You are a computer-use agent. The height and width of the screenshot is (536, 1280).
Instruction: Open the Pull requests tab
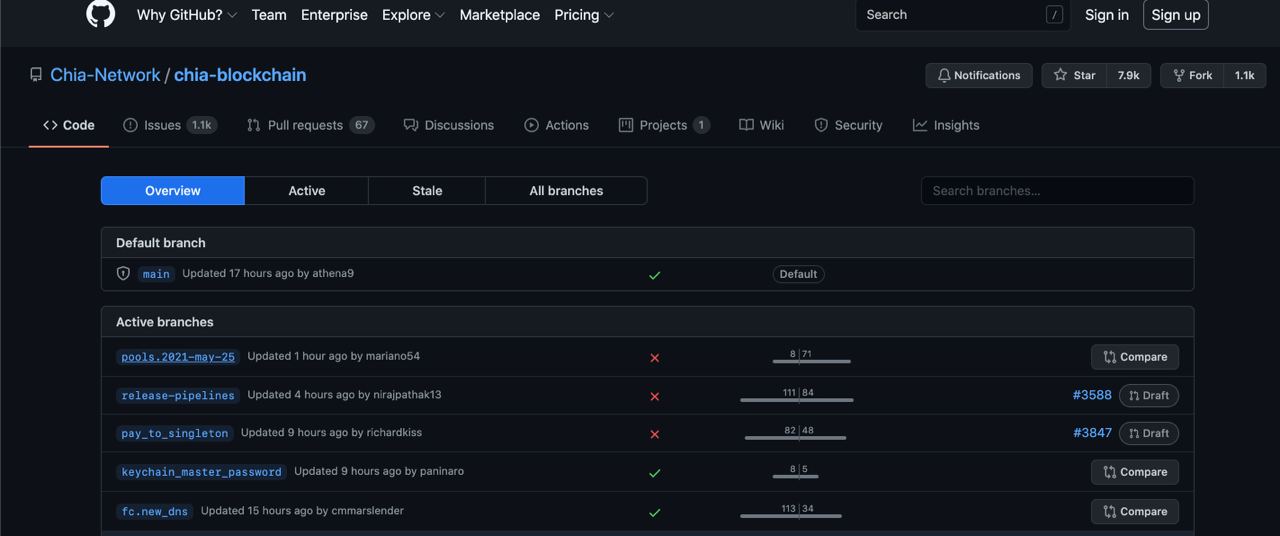coord(310,125)
